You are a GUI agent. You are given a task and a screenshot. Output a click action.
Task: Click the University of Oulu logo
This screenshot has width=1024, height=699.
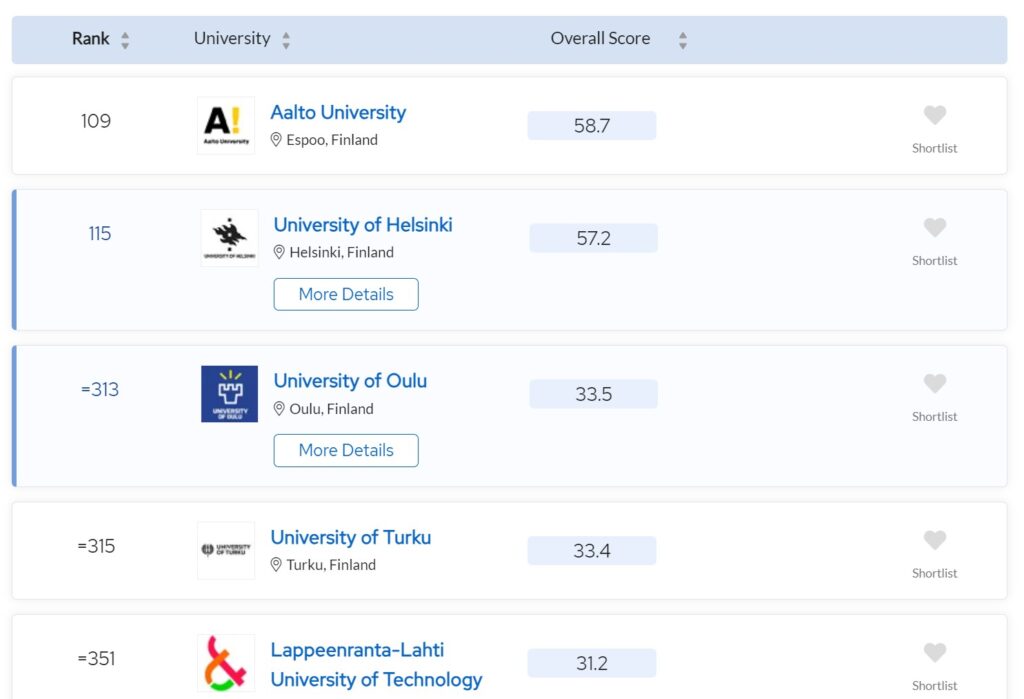[229, 394]
